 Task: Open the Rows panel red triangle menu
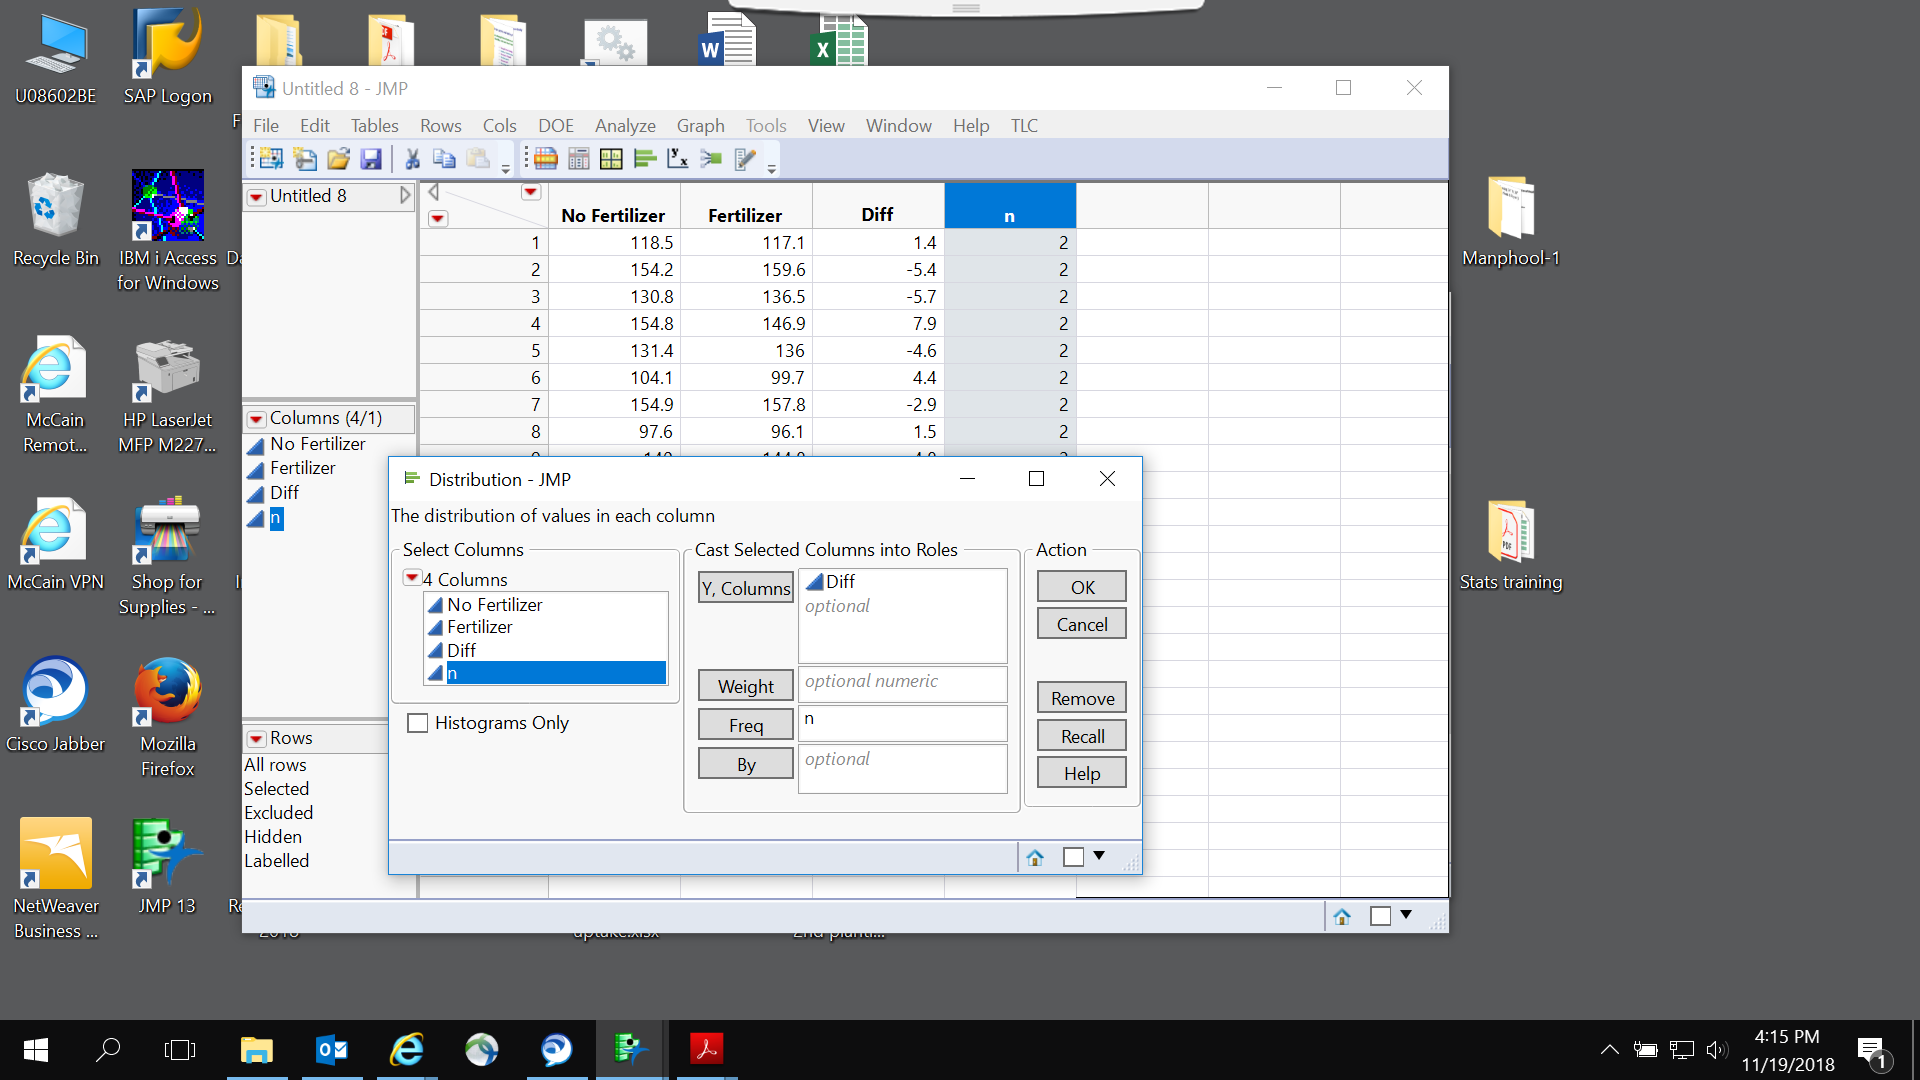click(x=257, y=739)
